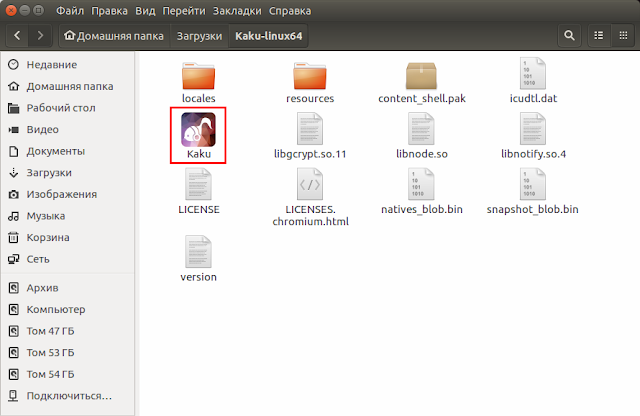Open Загрузки in the sidebar

pos(67,173)
